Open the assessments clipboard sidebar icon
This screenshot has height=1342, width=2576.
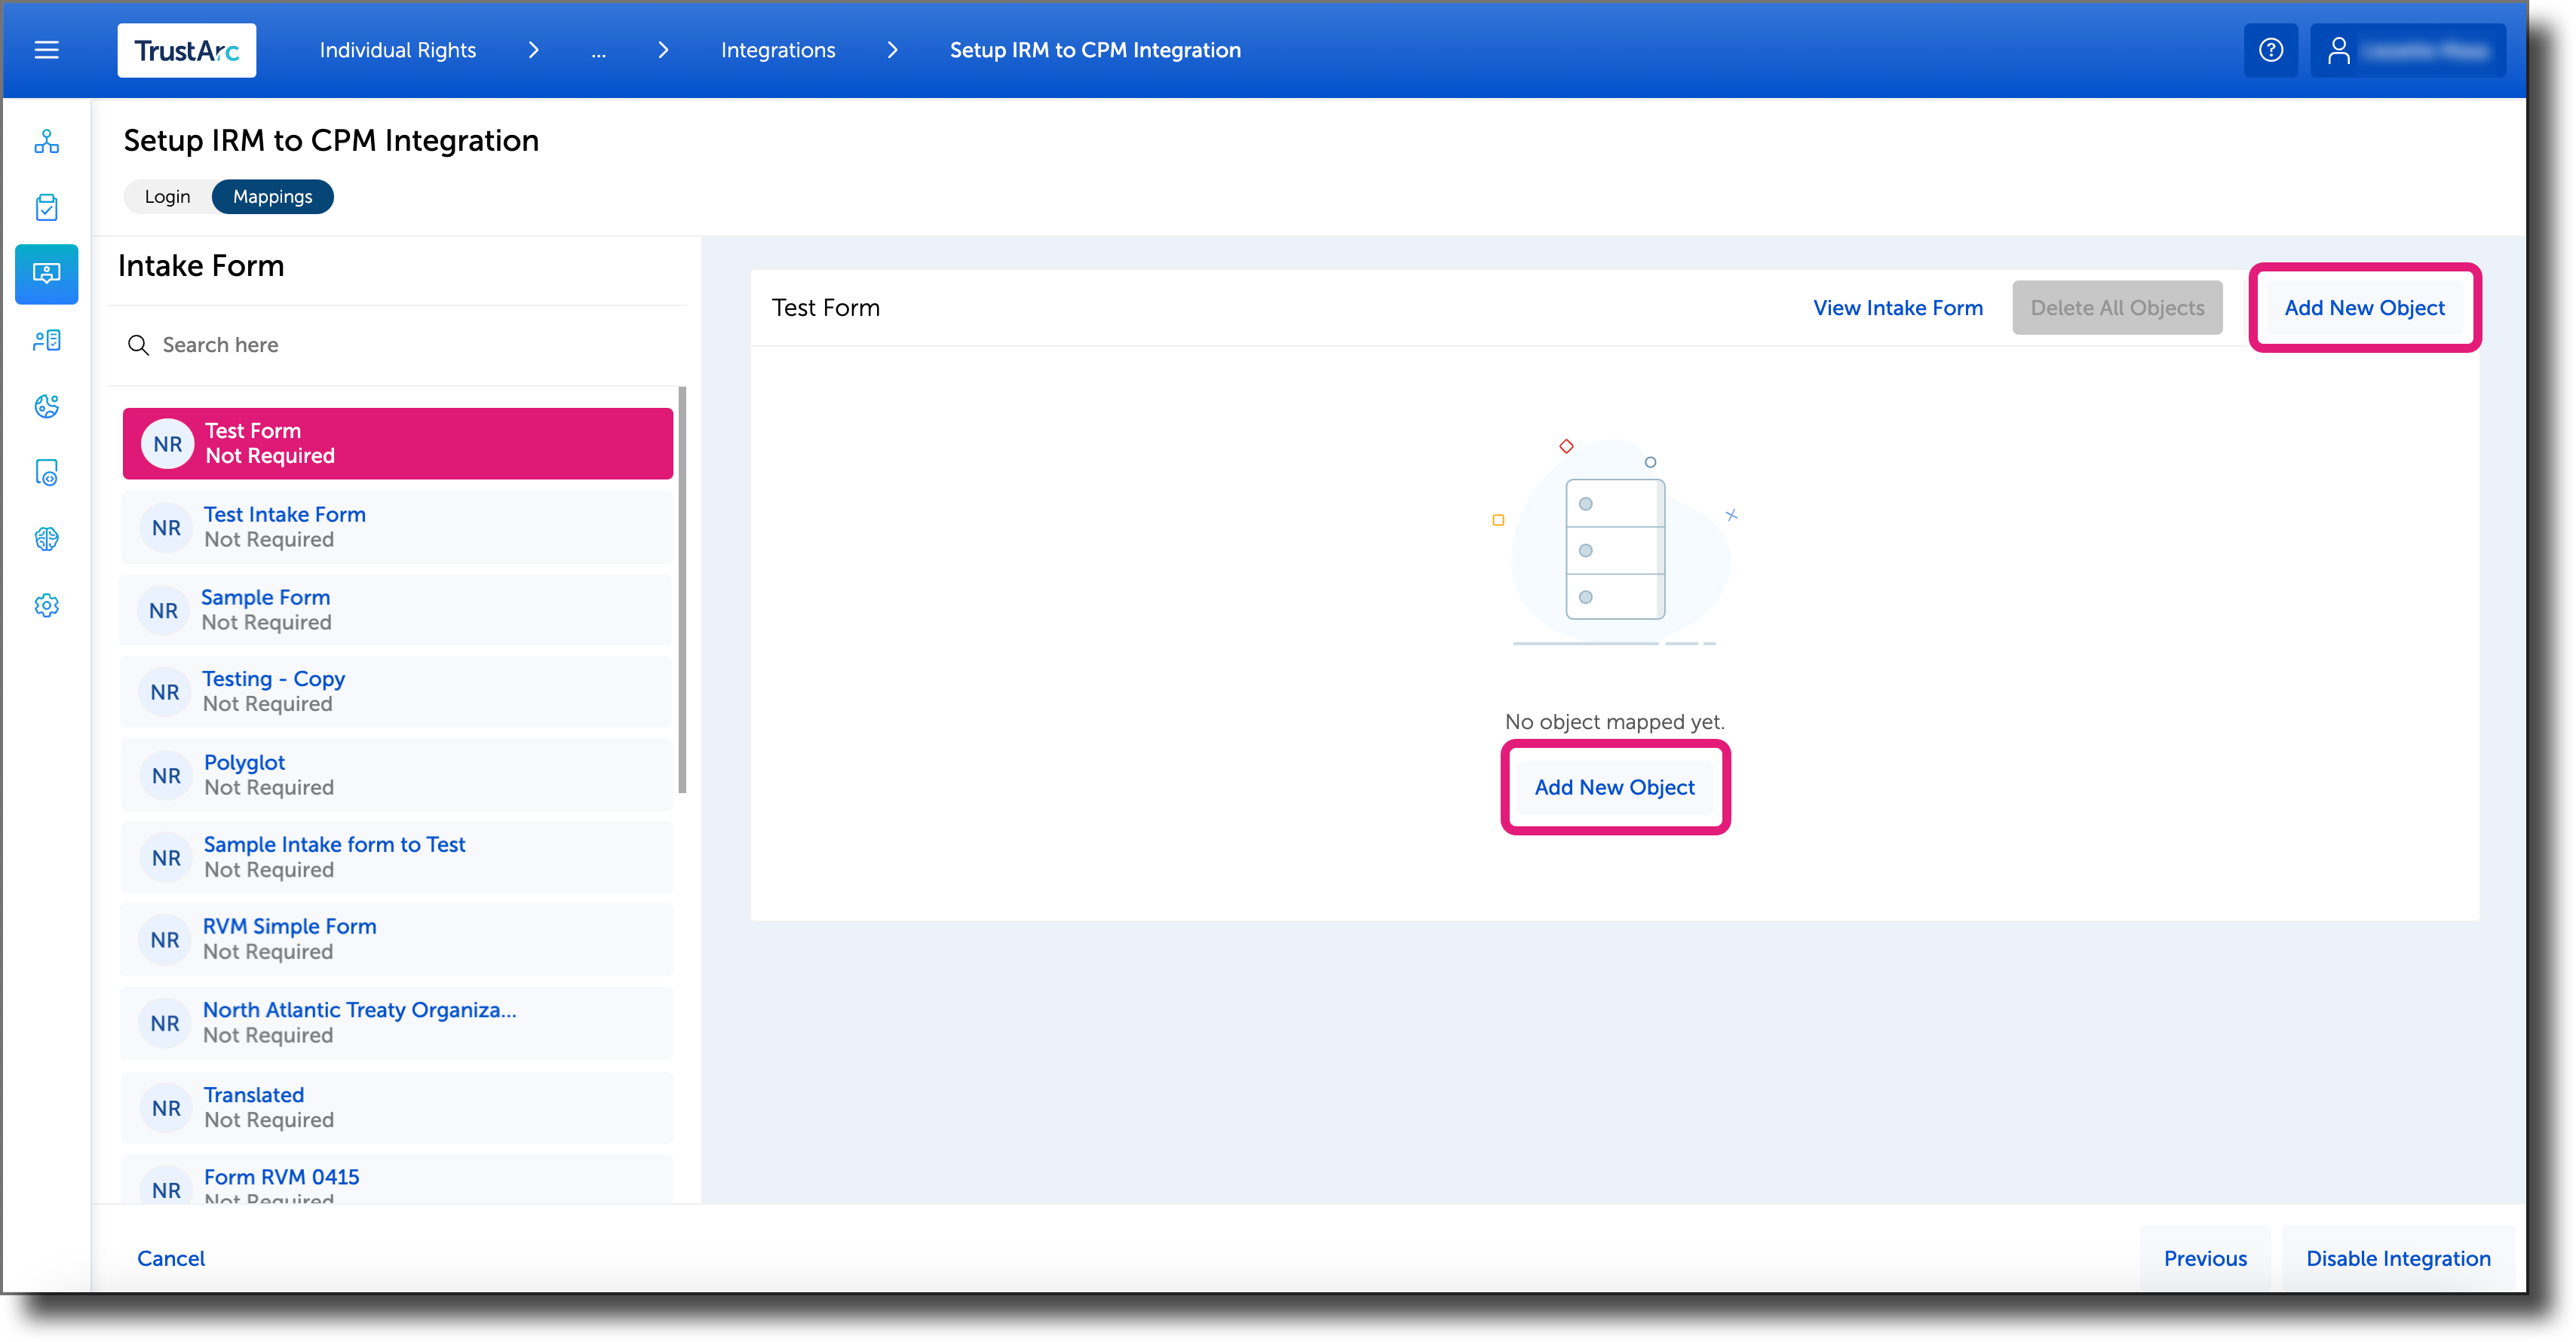(47, 207)
